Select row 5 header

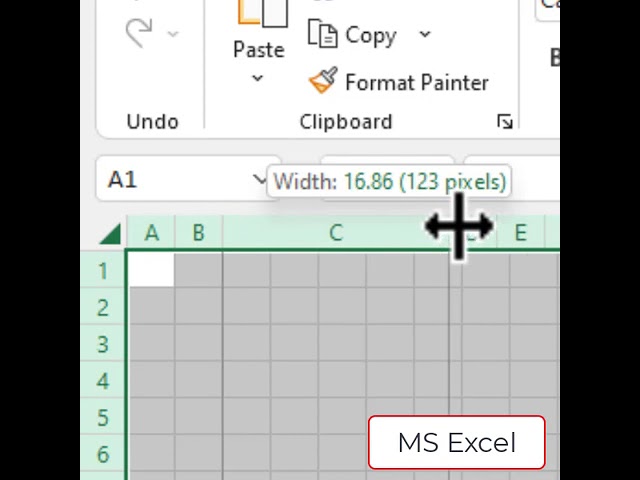(103, 418)
